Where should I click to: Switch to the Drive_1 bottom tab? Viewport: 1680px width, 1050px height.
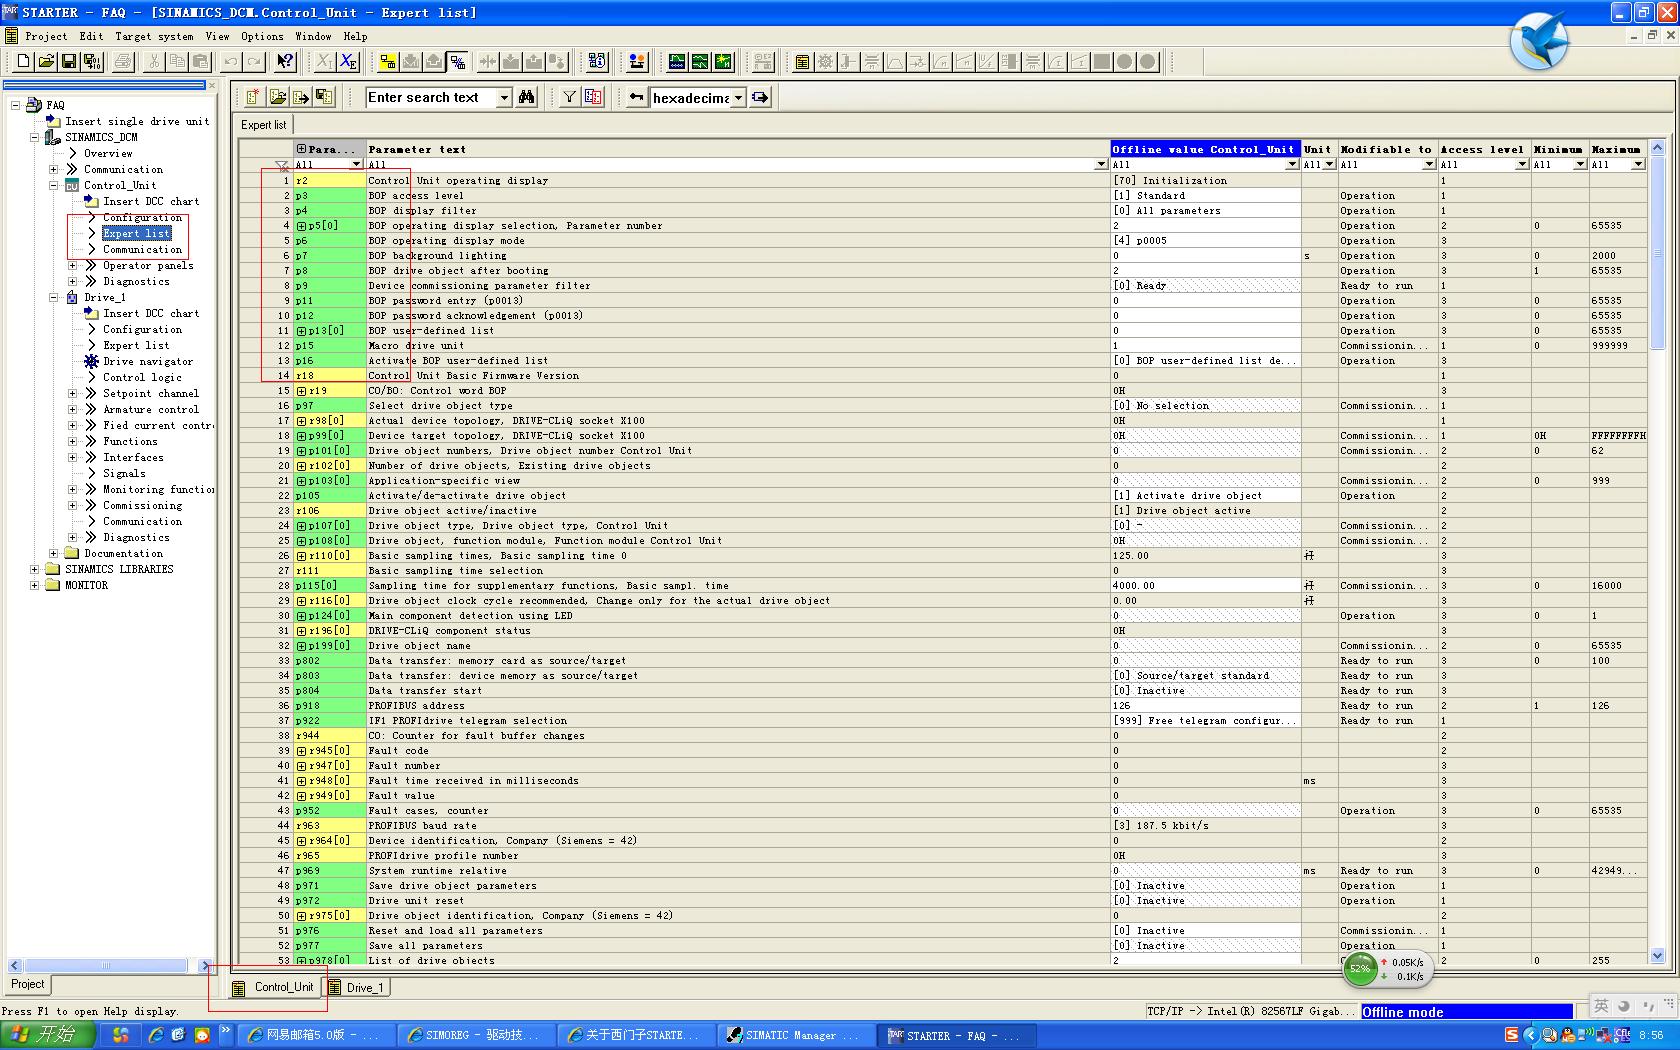click(x=358, y=987)
